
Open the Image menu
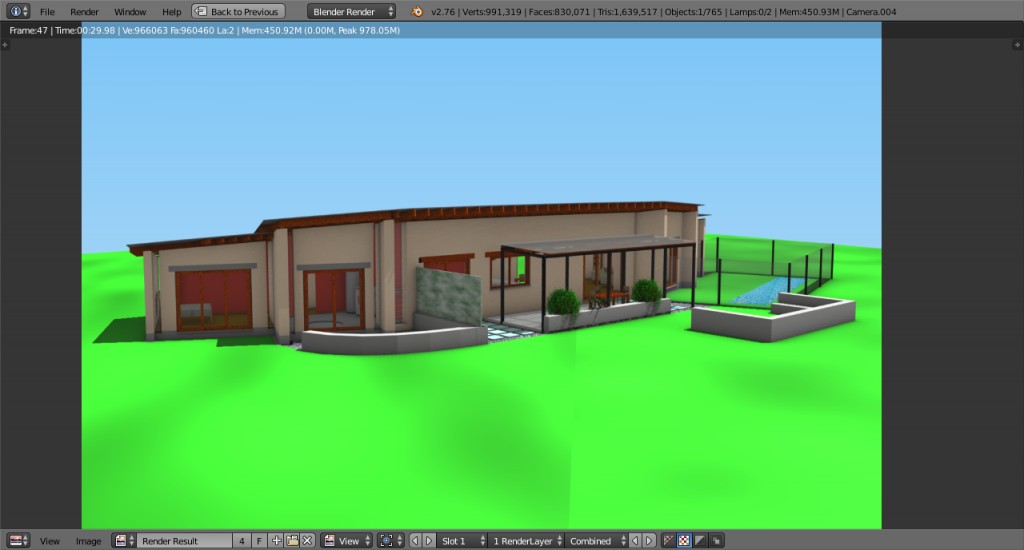(88, 541)
